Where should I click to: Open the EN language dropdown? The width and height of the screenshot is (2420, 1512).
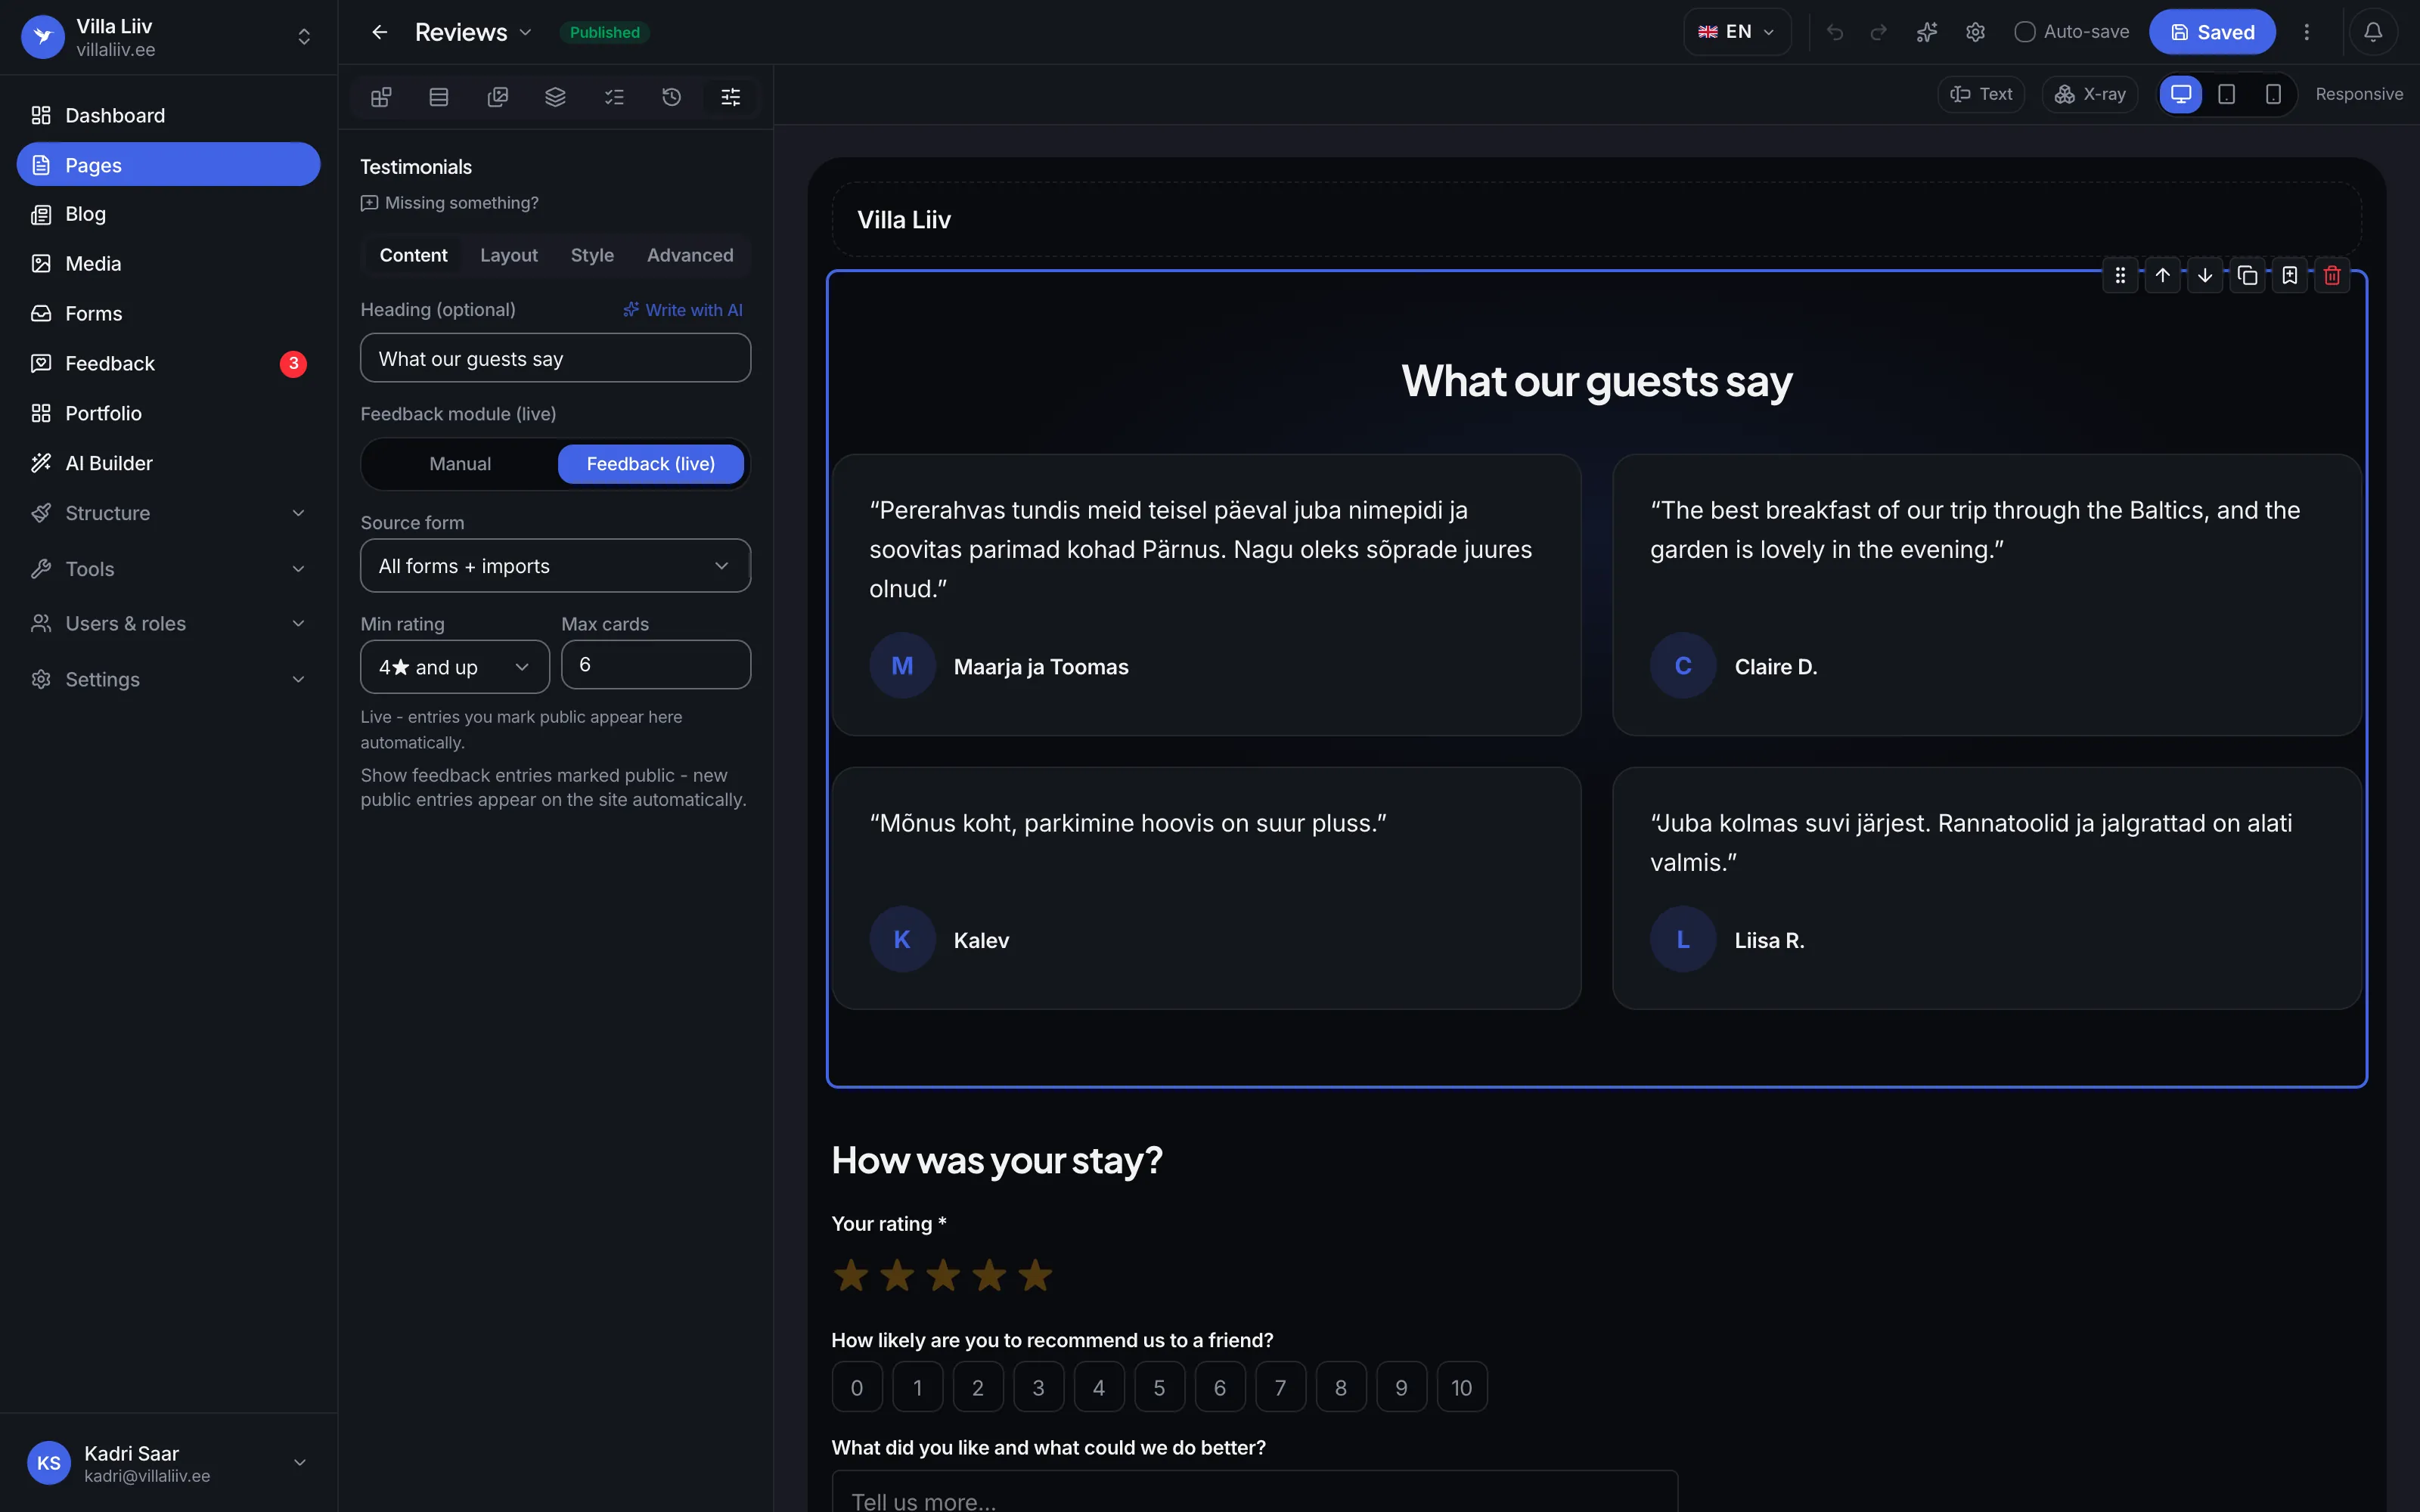(x=1737, y=32)
